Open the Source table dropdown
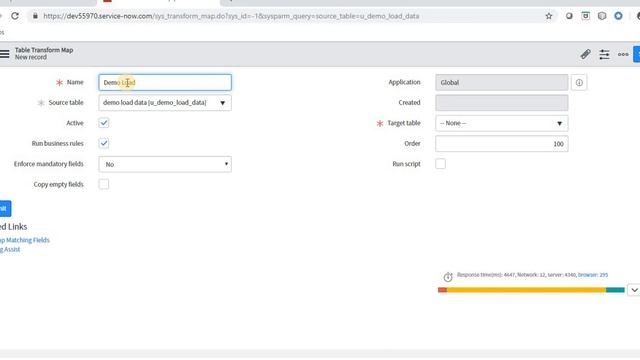 (x=165, y=103)
